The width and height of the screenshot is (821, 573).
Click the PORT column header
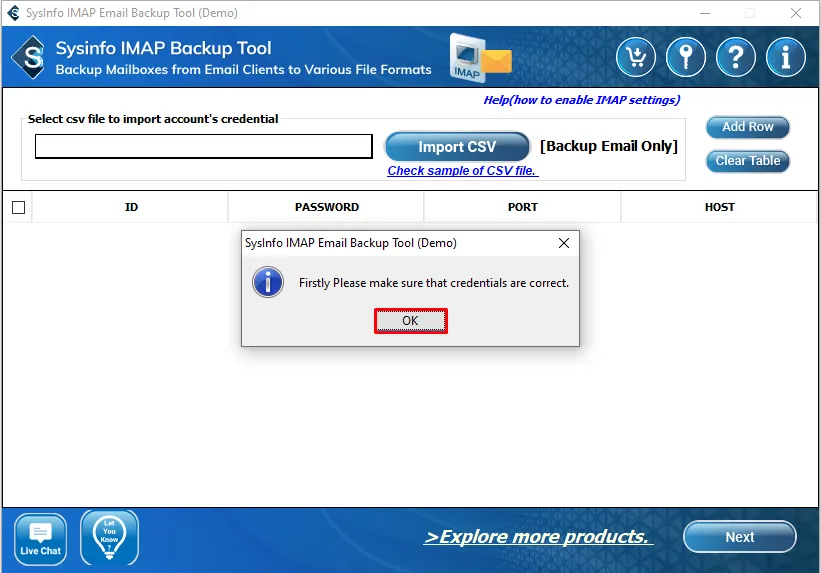[522, 207]
